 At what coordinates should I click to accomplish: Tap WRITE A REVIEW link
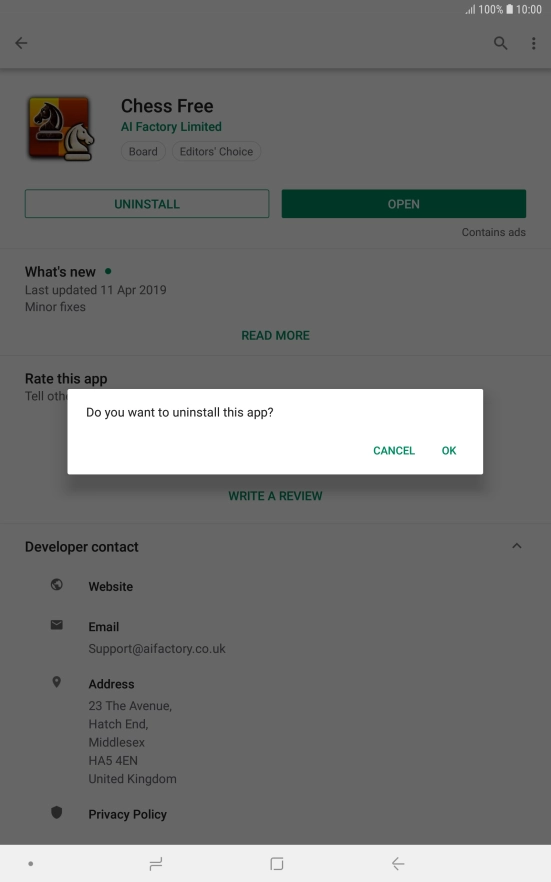click(x=276, y=496)
